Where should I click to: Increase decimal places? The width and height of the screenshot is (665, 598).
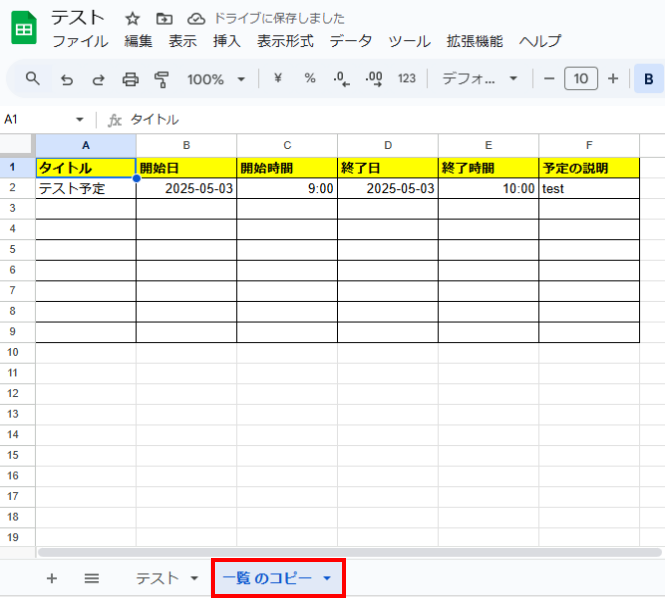point(374,79)
